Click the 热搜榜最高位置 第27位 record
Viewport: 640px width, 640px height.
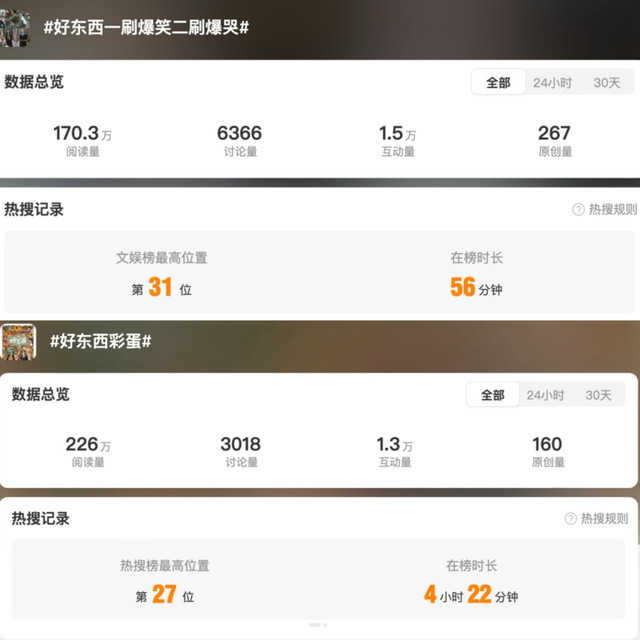click(165, 581)
